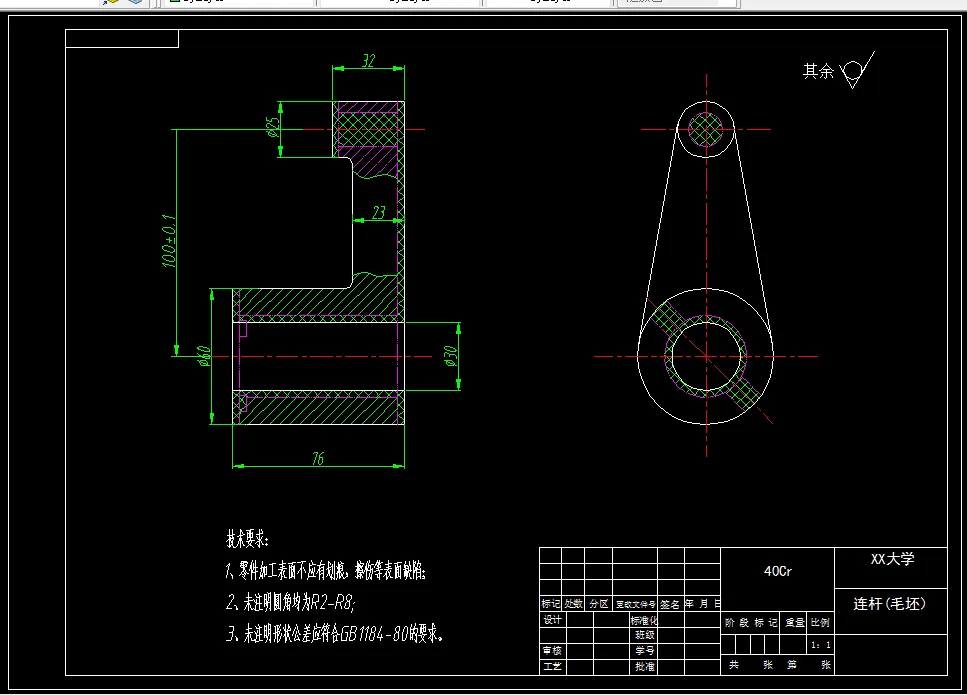Screen dimensions: 967x695
Task: Click the 签名 title block cell
Action: (x=670, y=604)
